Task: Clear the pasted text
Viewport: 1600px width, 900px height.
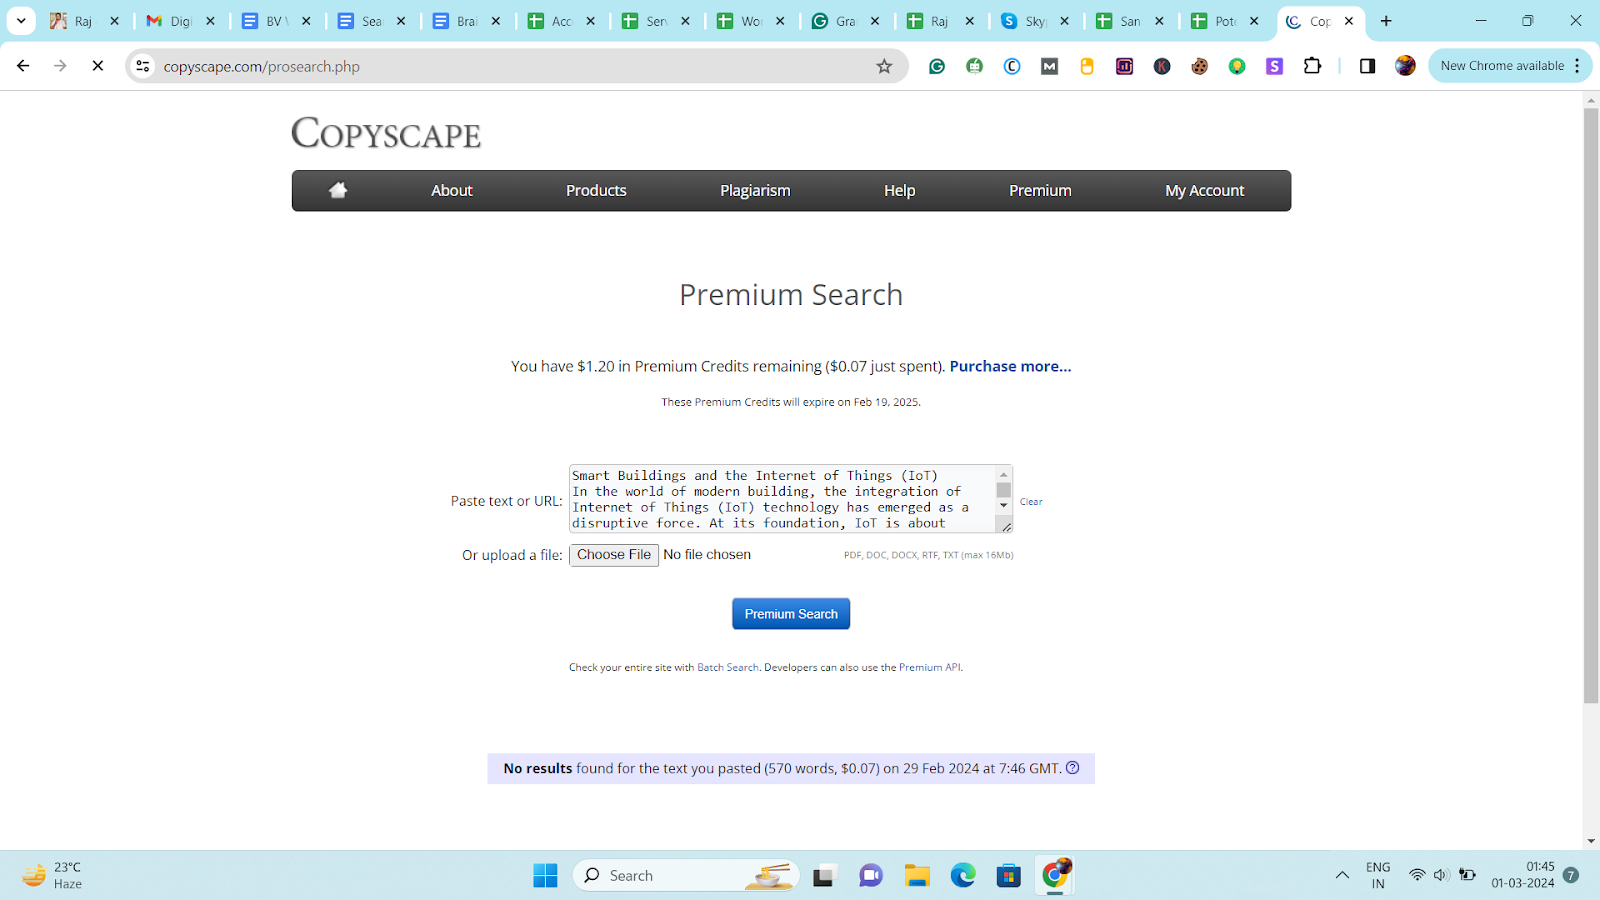Action: tap(1031, 502)
